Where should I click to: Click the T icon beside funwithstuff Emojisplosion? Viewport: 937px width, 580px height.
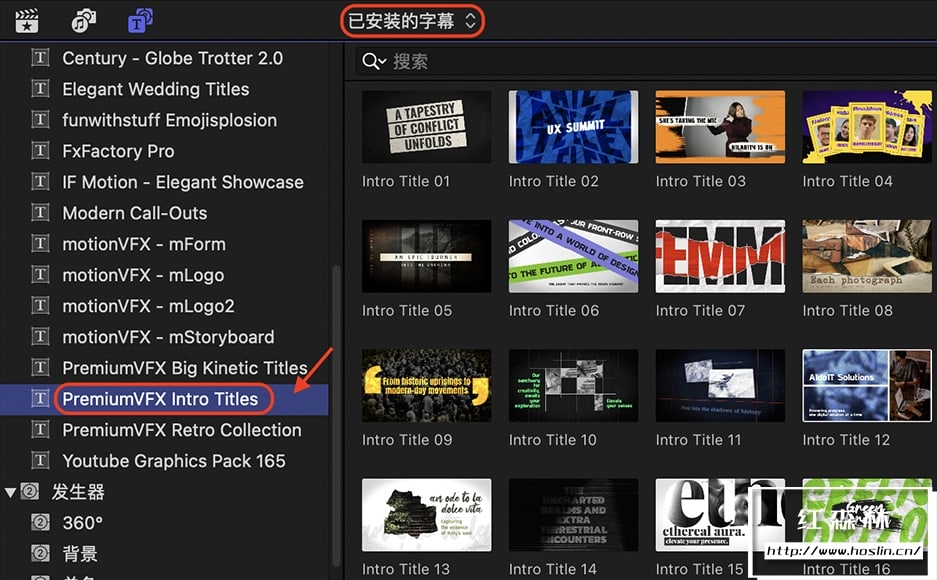pyautogui.click(x=40, y=120)
